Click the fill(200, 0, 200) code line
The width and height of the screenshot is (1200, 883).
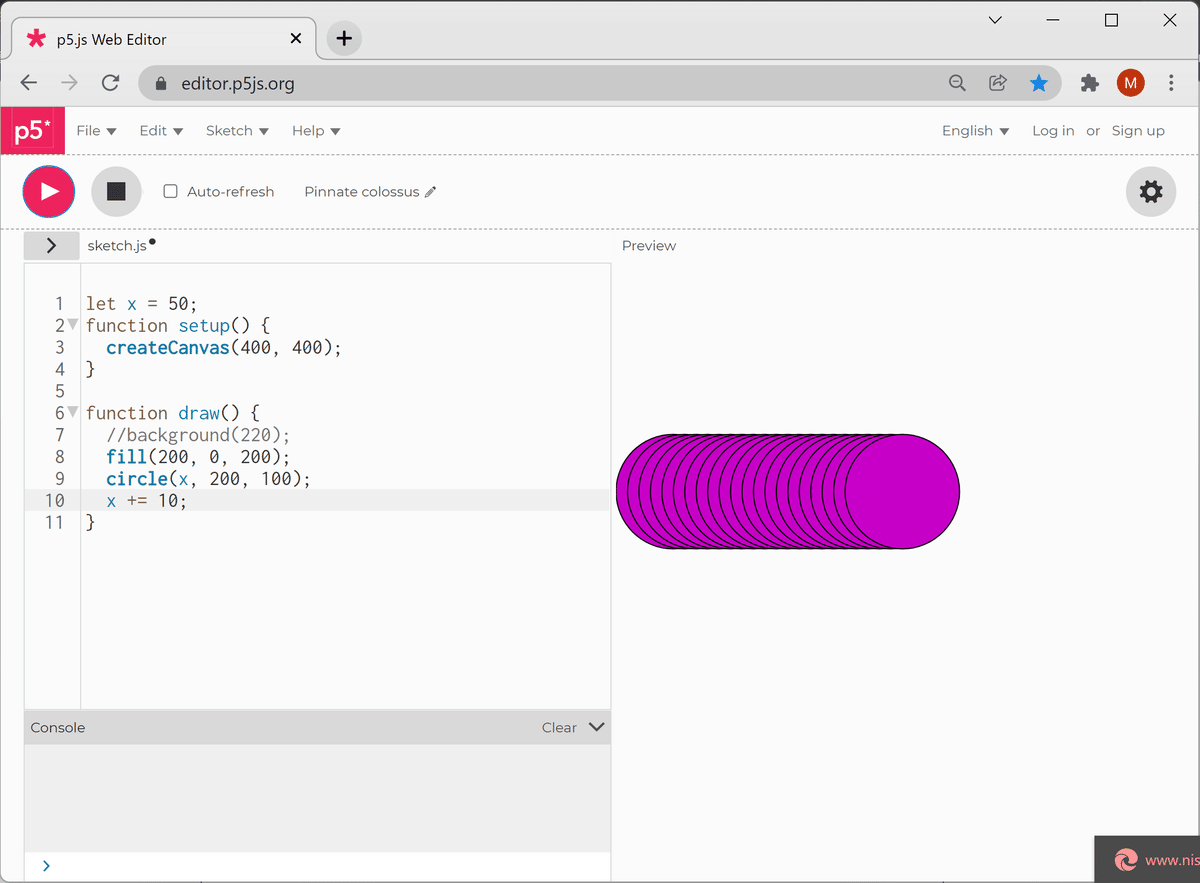point(198,457)
